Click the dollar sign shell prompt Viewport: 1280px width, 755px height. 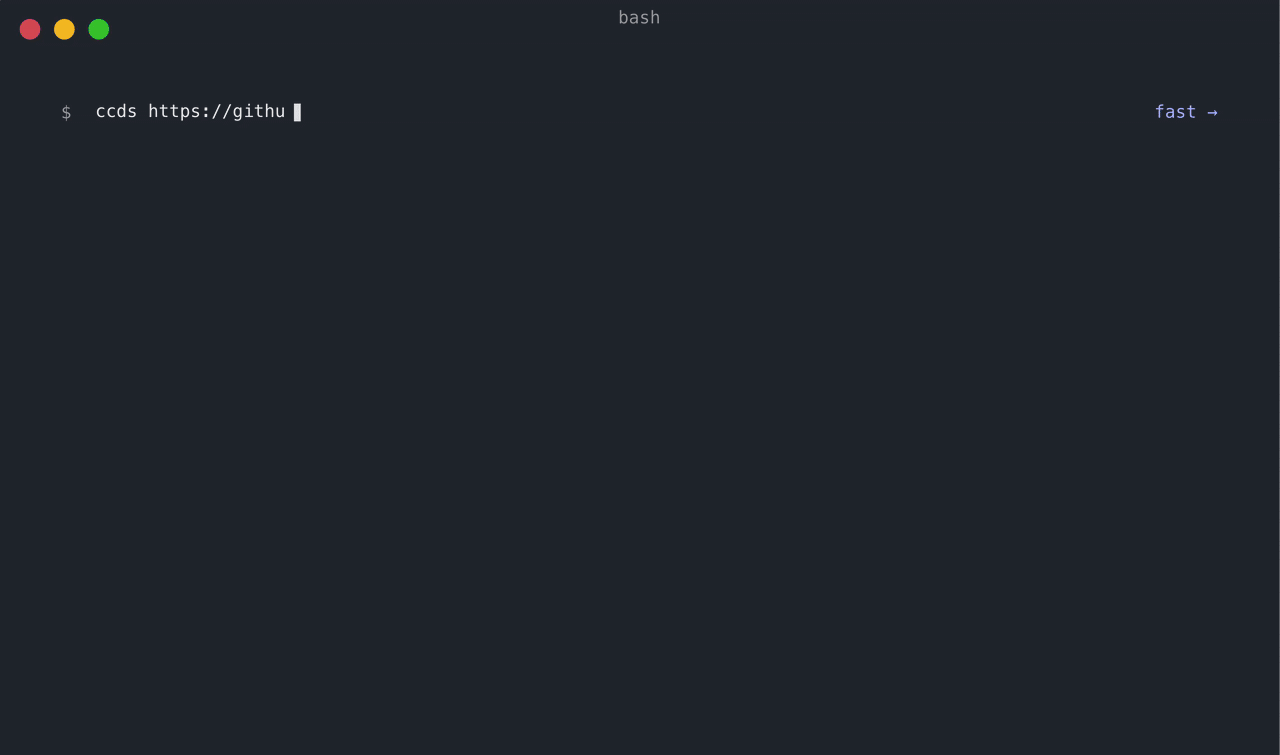[x=66, y=112]
